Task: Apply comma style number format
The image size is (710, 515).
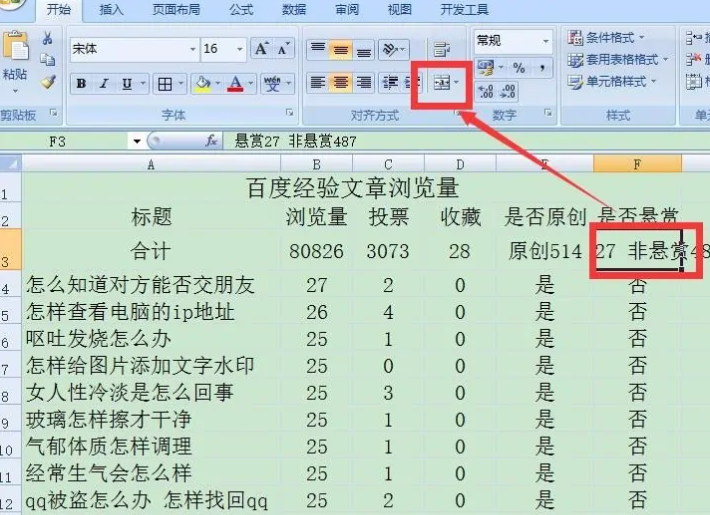Action: coord(542,68)
